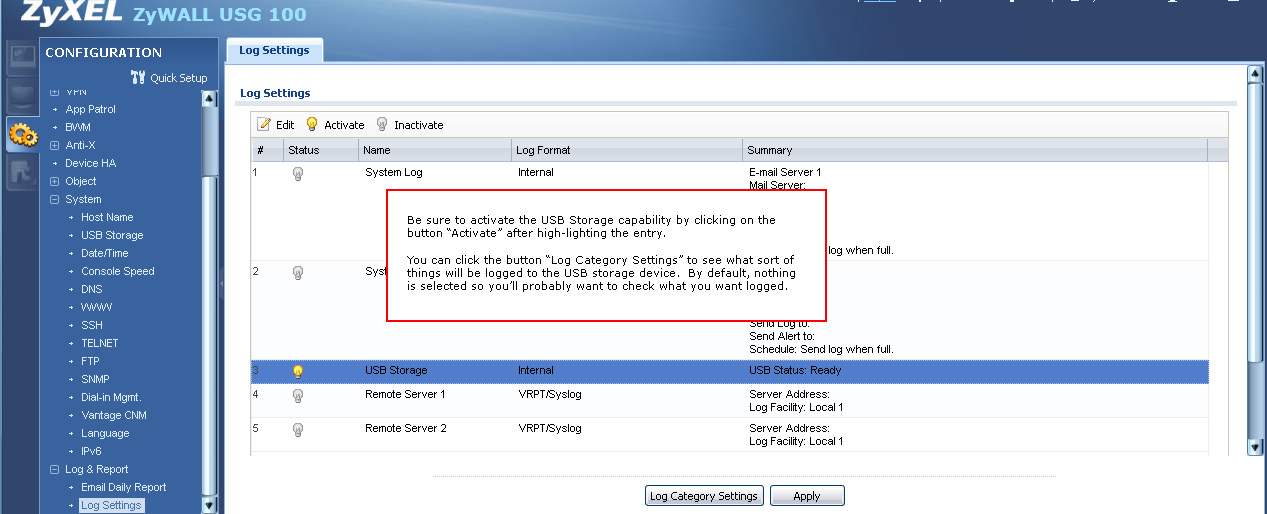The image size is (1267, 514).
Task: Open Device HA in the navigation tree
Action: (90, 163)
